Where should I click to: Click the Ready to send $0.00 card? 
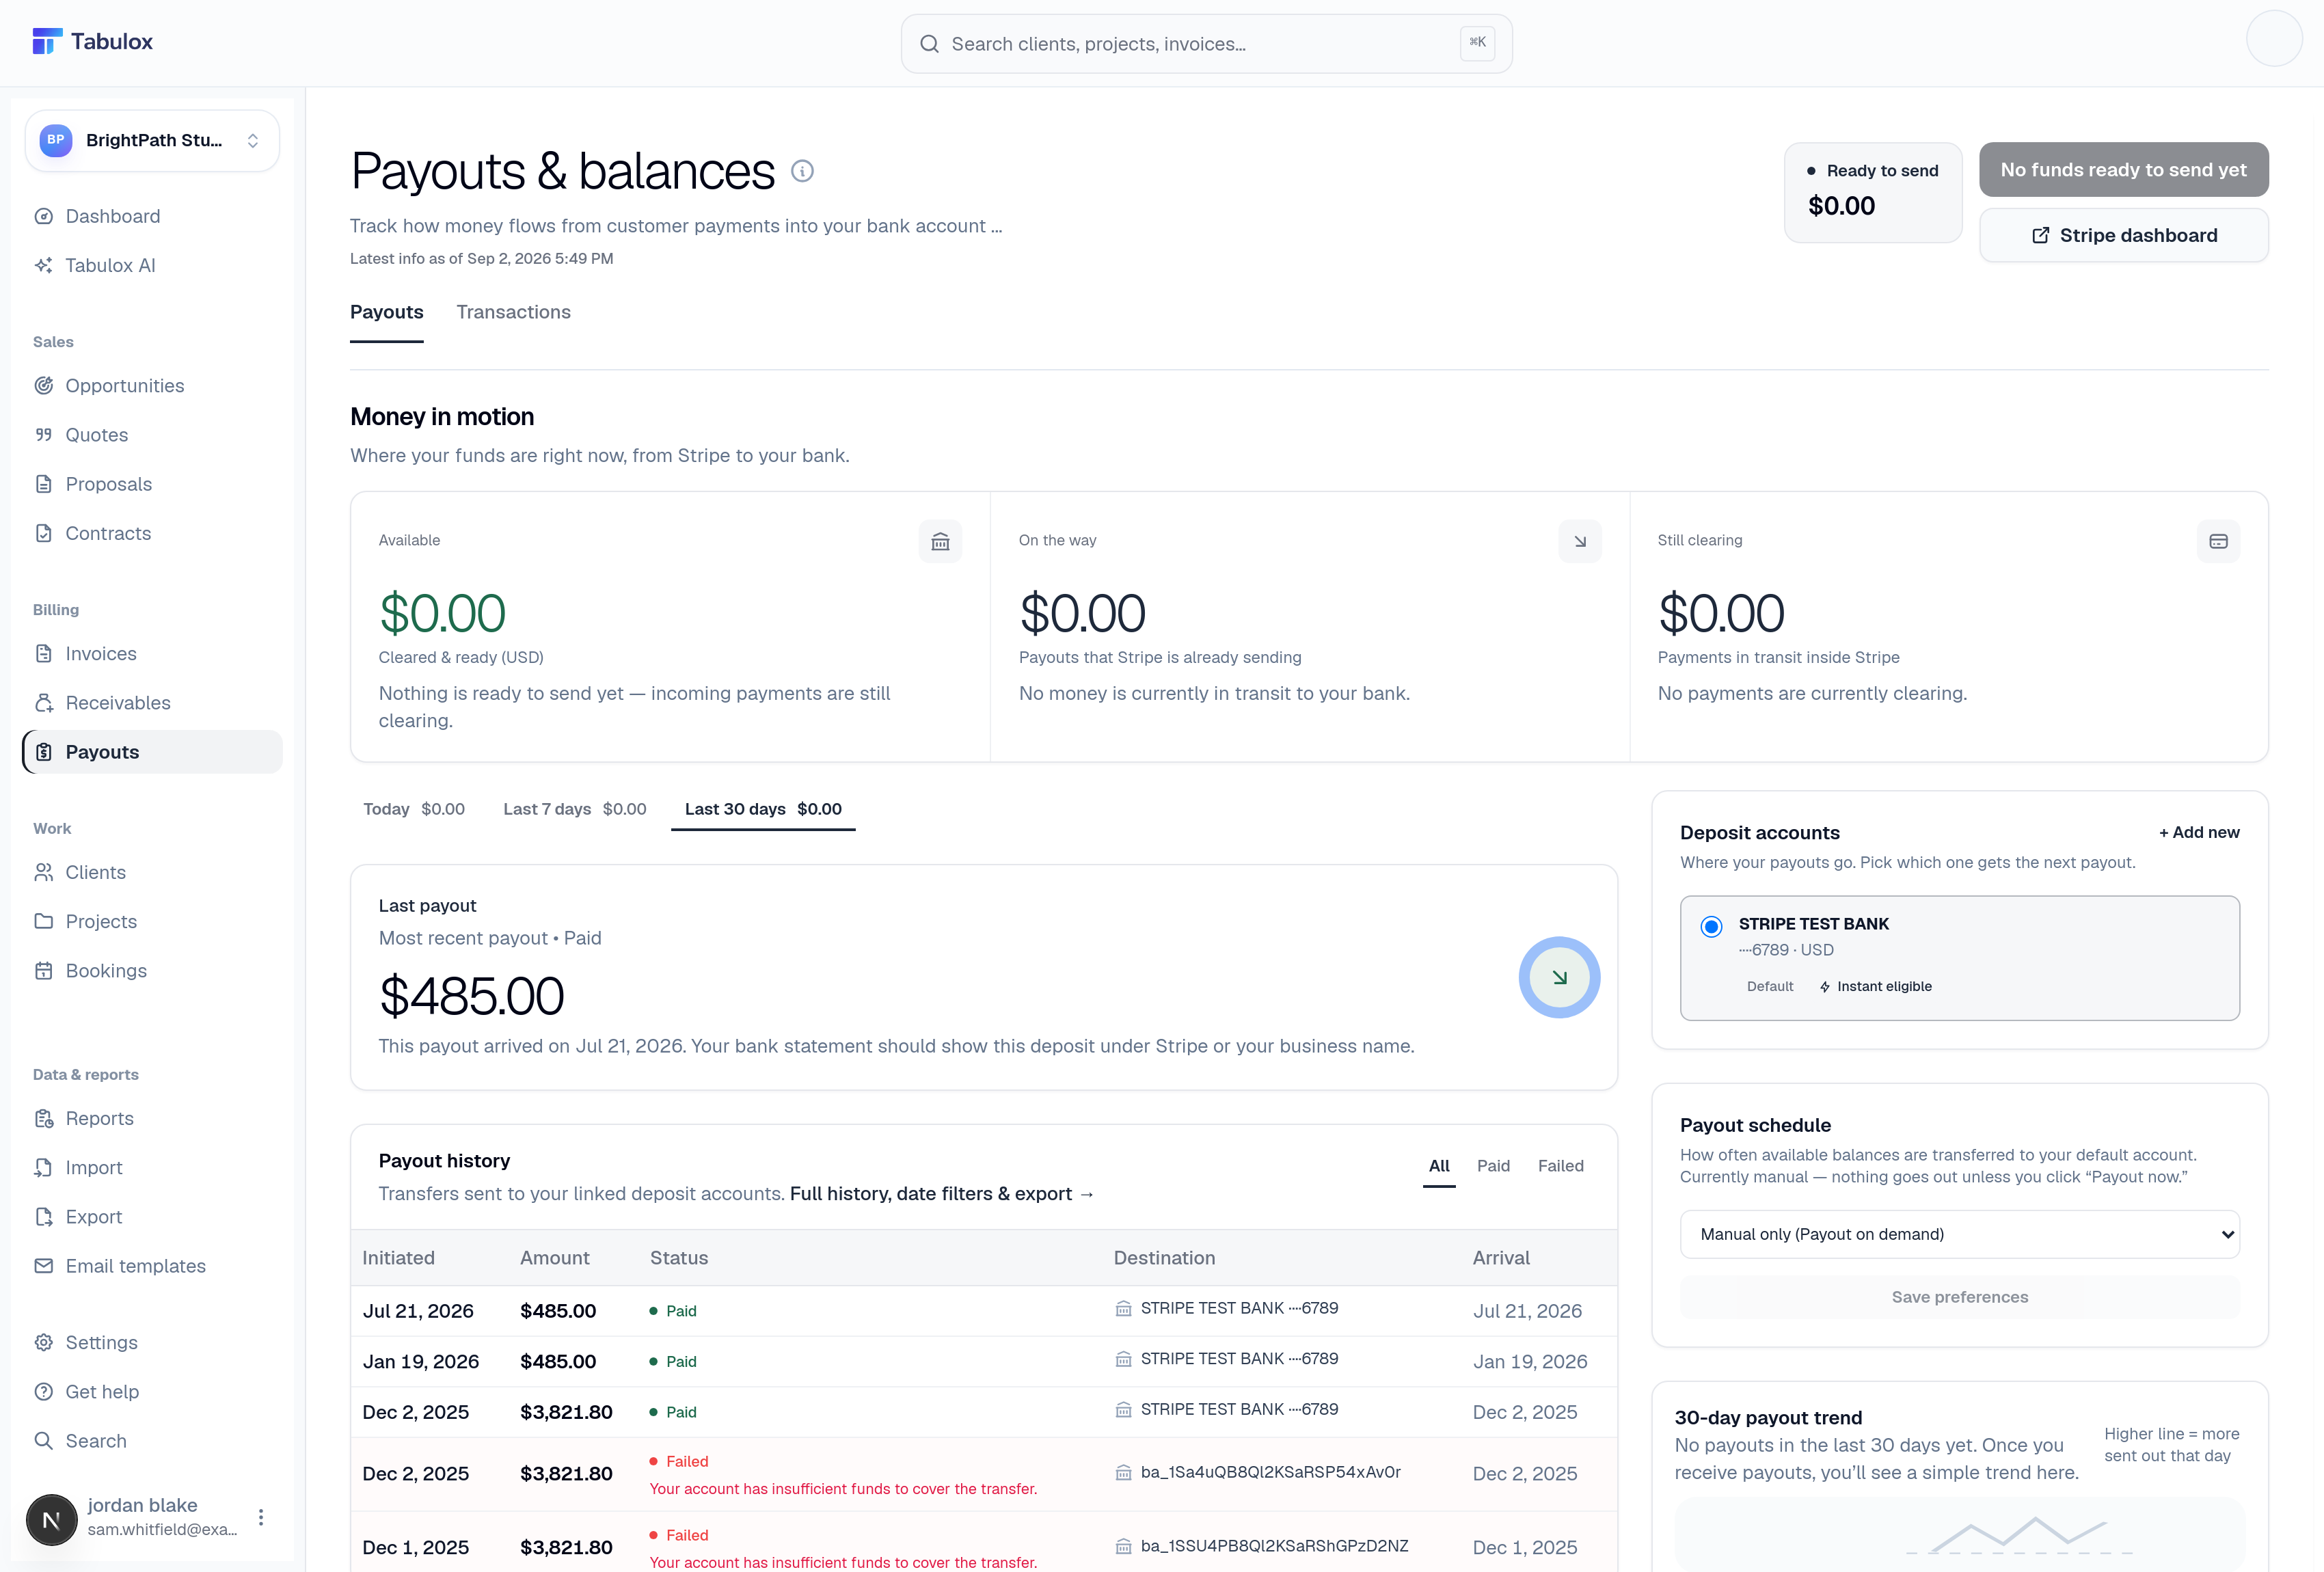[1873, 192]
